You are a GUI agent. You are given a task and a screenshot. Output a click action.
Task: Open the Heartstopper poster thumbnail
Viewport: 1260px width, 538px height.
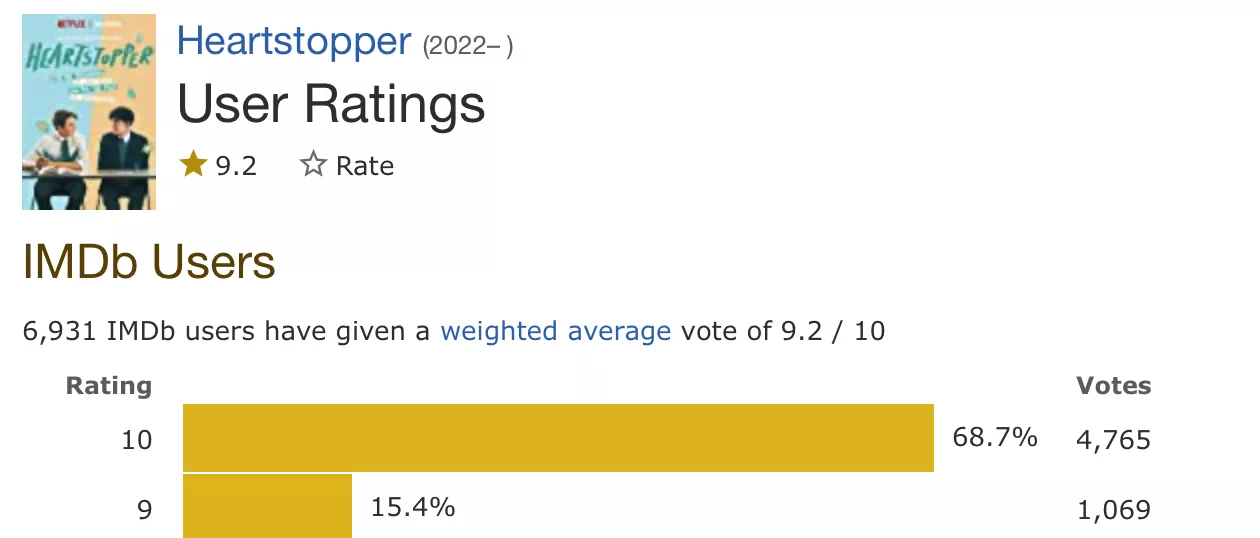(89, 112)
